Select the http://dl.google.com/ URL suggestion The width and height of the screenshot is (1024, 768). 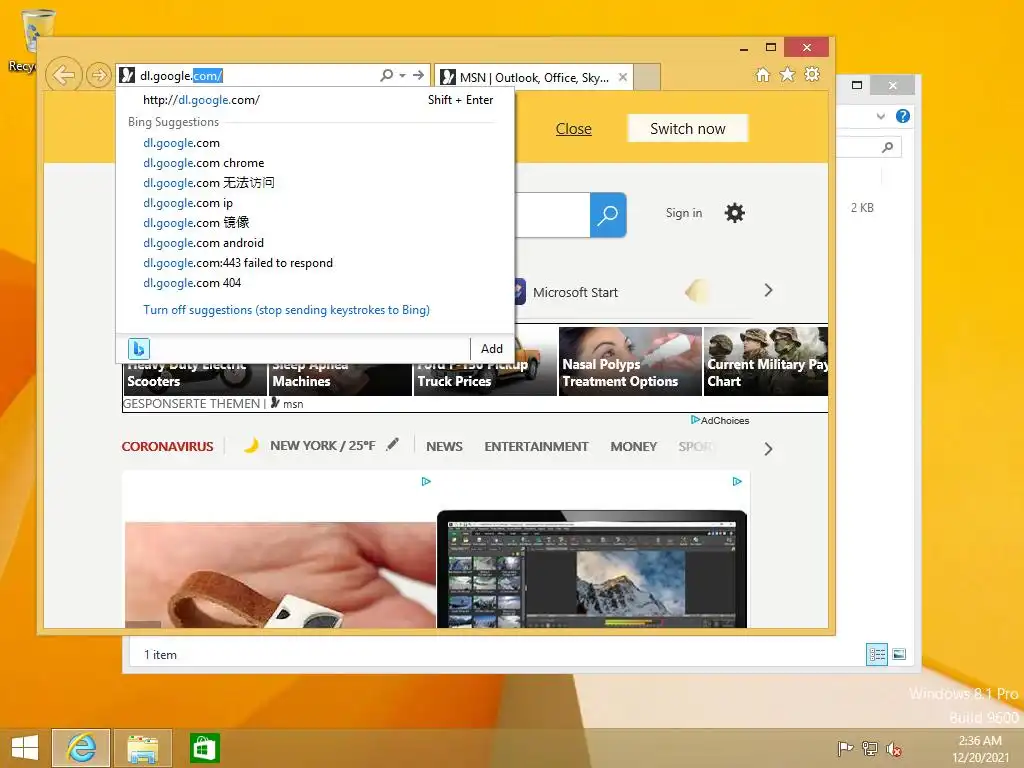pos(319,100)
